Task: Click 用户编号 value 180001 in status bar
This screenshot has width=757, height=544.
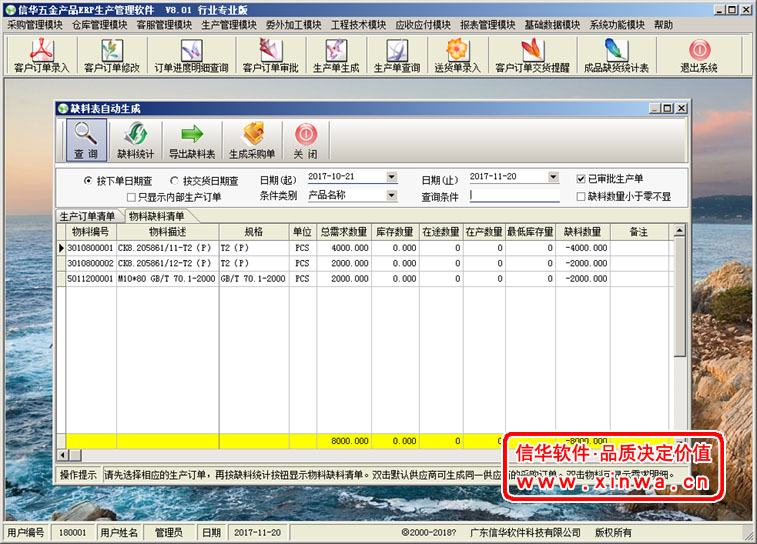Action: pyautogui.click(x=72, y=532)
